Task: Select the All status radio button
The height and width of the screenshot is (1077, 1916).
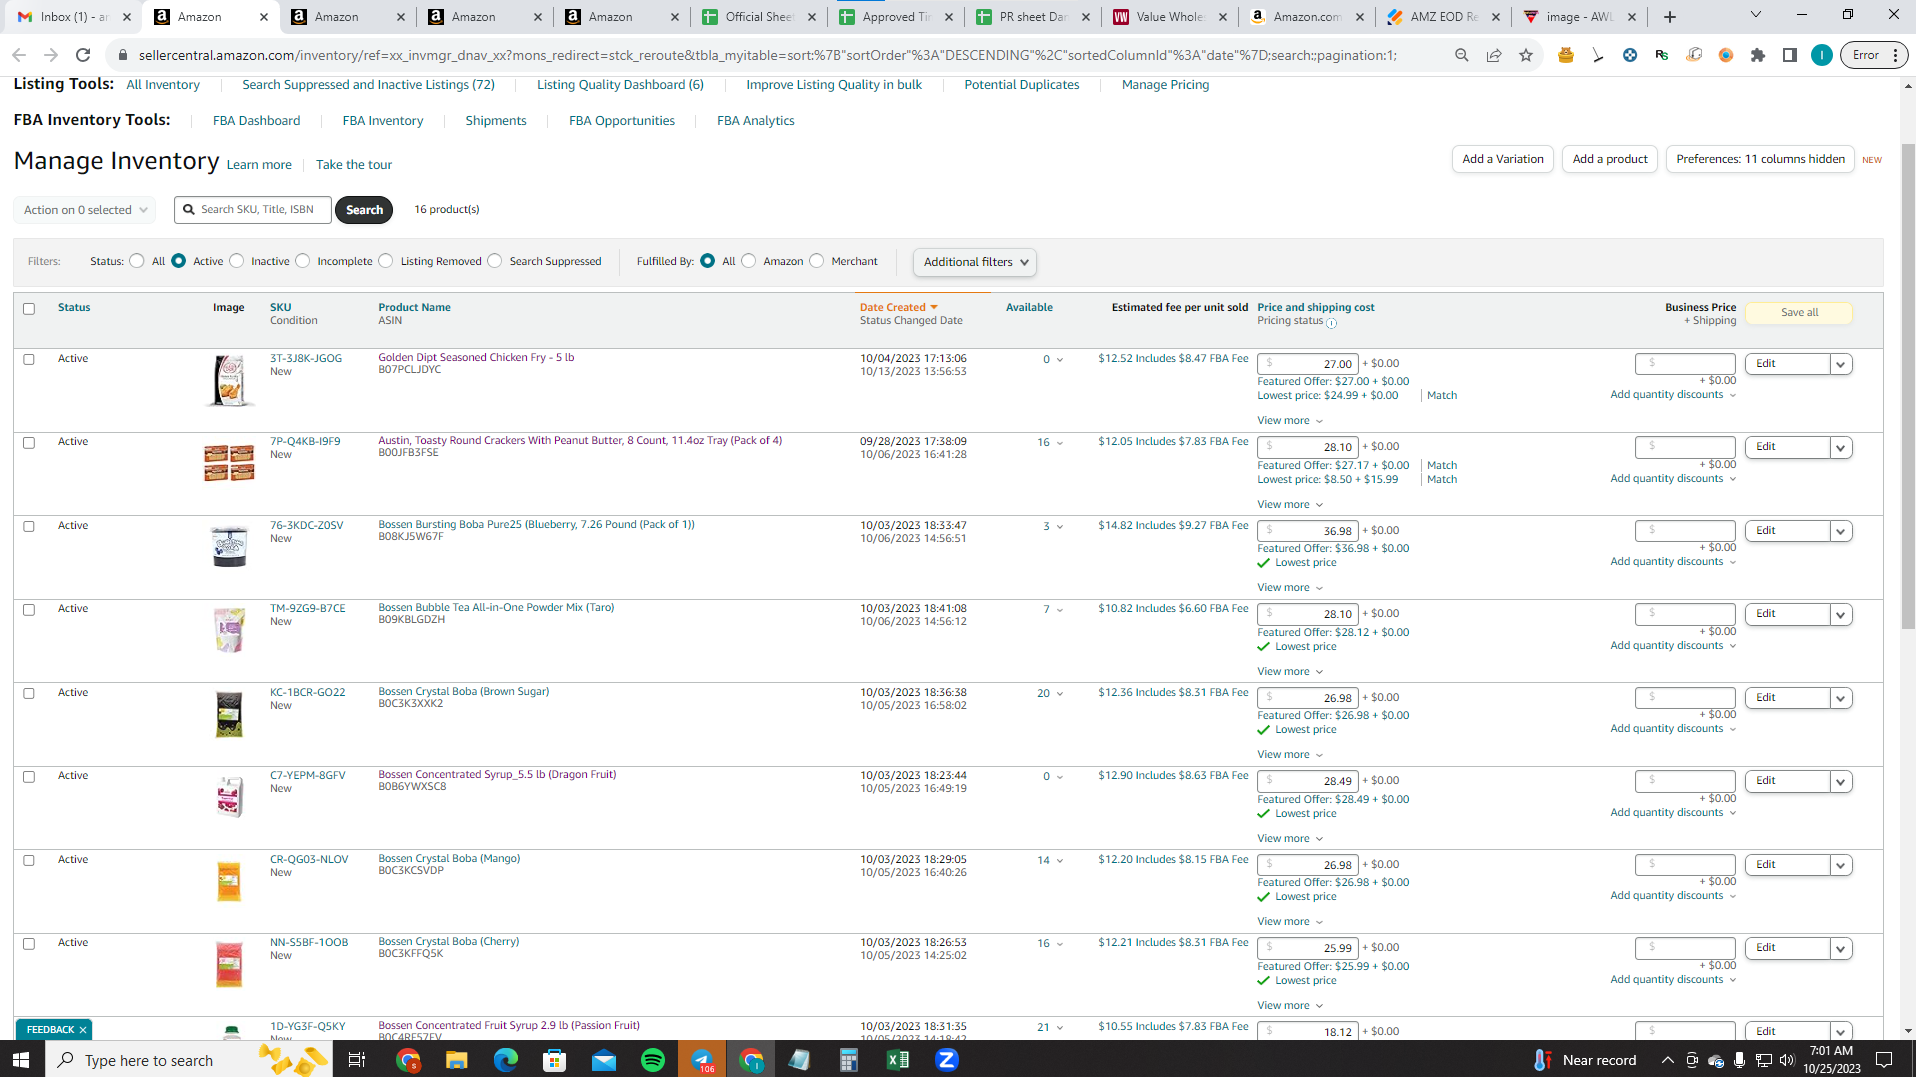Action: coord(137,261)
